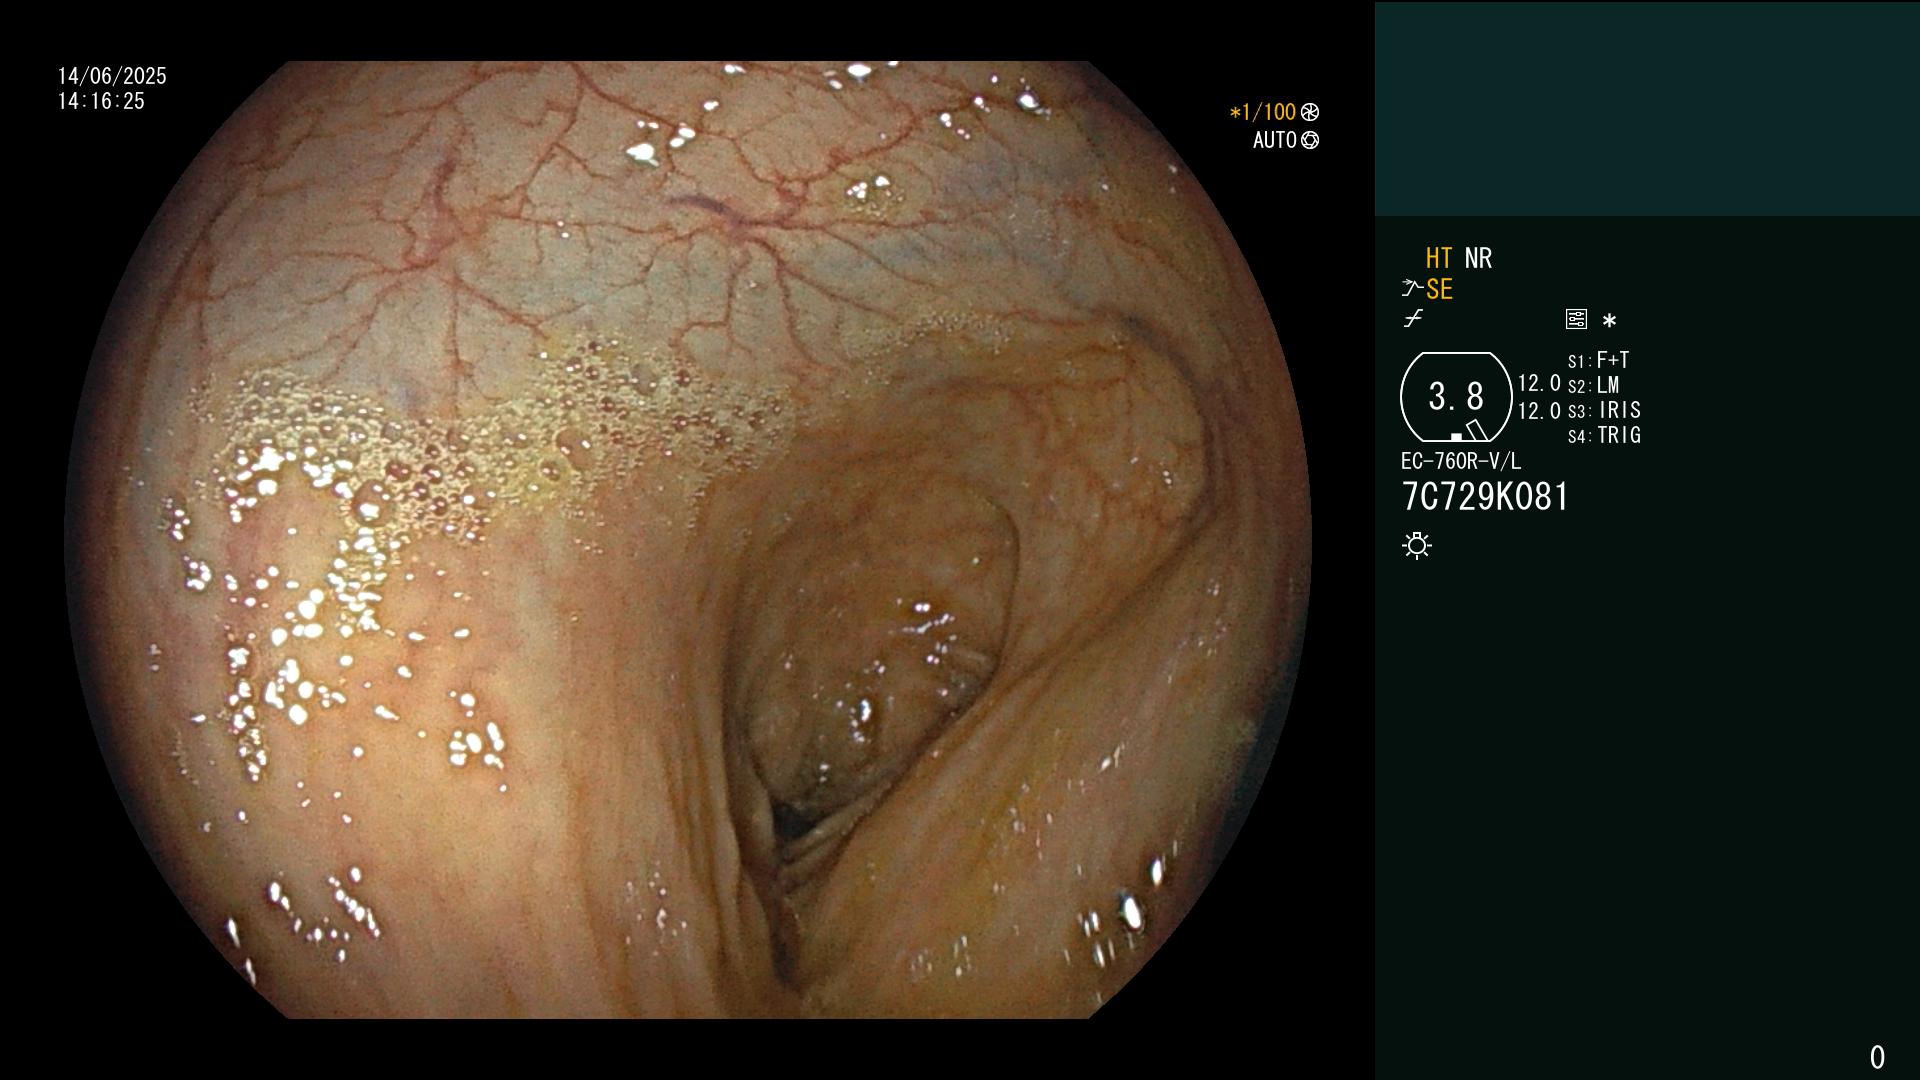Click the AUTO iris mode icon
Viewport: 1920px width, 1080px height.
[1310, 141]
